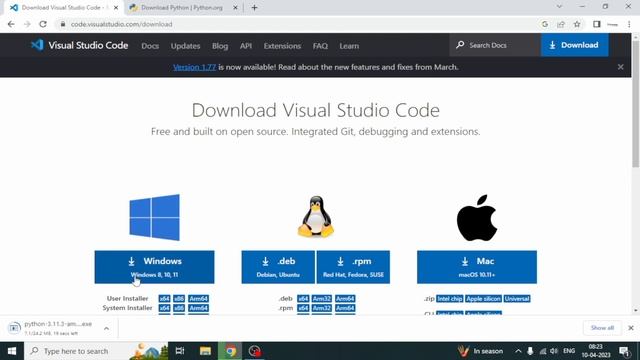Screen dimensions: 640x360
Task: Bookmark this page with the star
Action: pyautogui.click(x=577, y=24)
